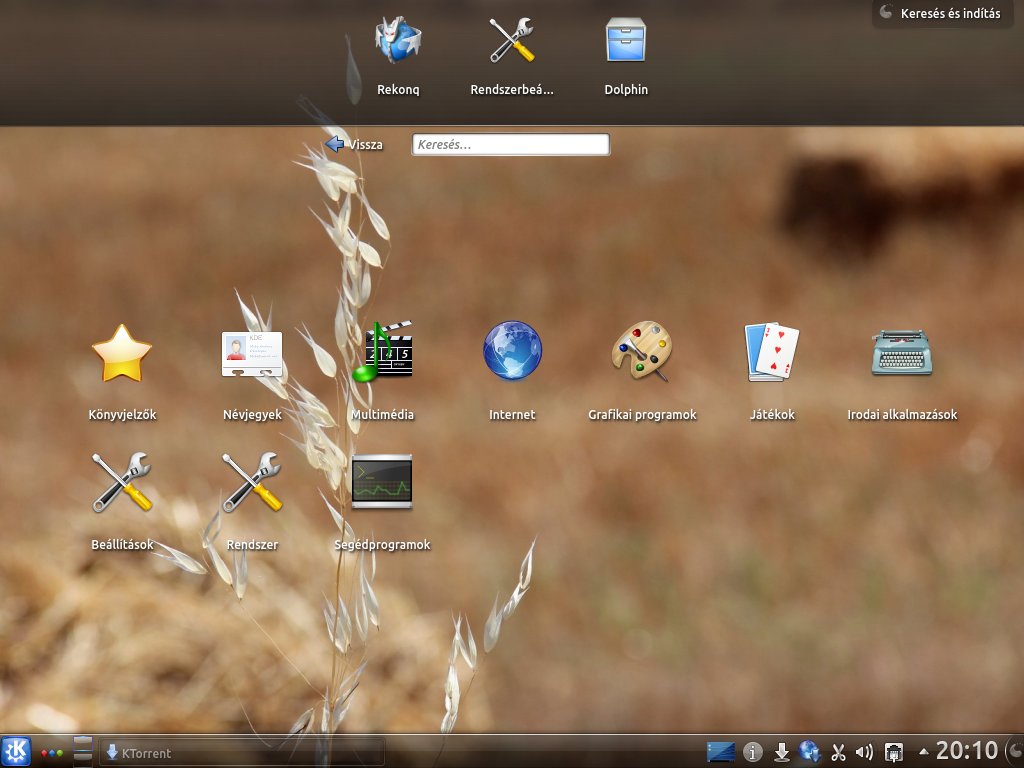Open the Dolphin file manager
The height and width of the screenshot is (768, 1024).
coord(626,57)
